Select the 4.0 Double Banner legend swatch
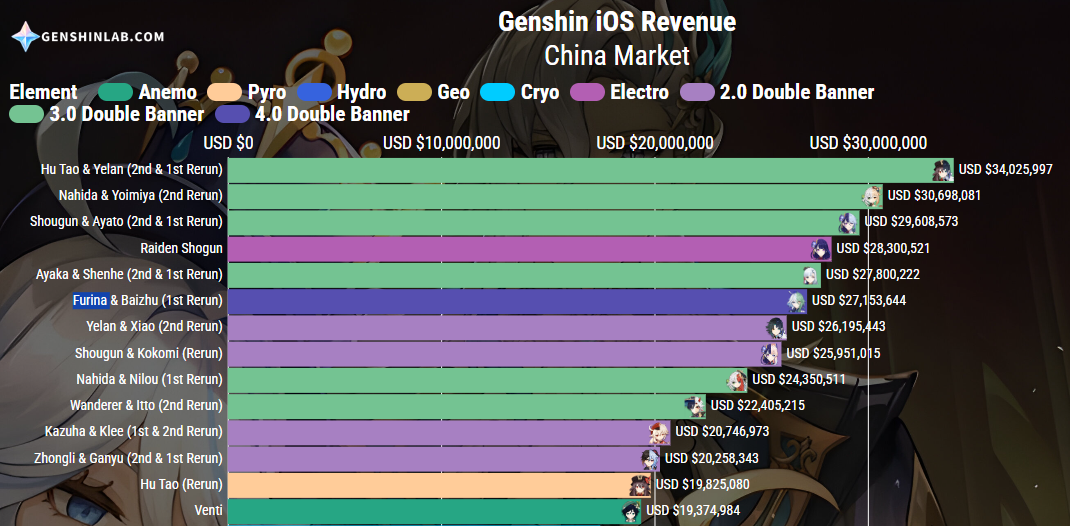 point(233,114)
